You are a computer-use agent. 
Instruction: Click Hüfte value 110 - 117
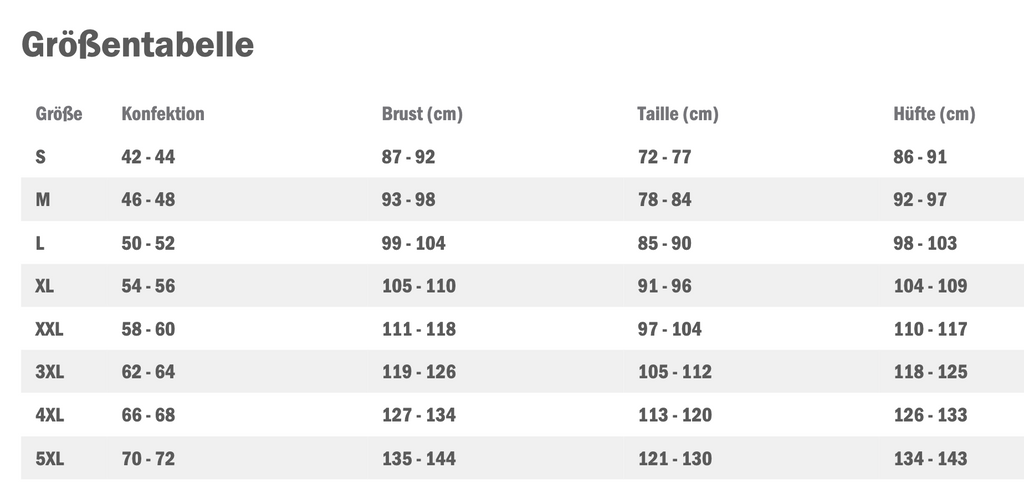pyautogui.click(x=931, y=329)
